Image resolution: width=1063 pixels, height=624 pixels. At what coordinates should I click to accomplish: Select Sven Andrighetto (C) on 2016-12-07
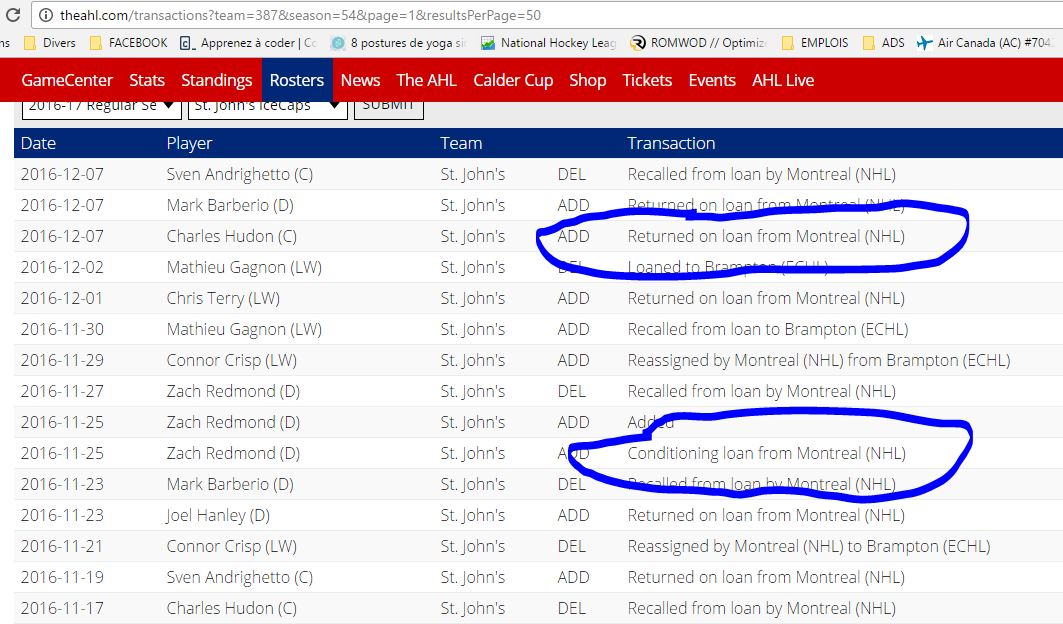click(240, 174)
